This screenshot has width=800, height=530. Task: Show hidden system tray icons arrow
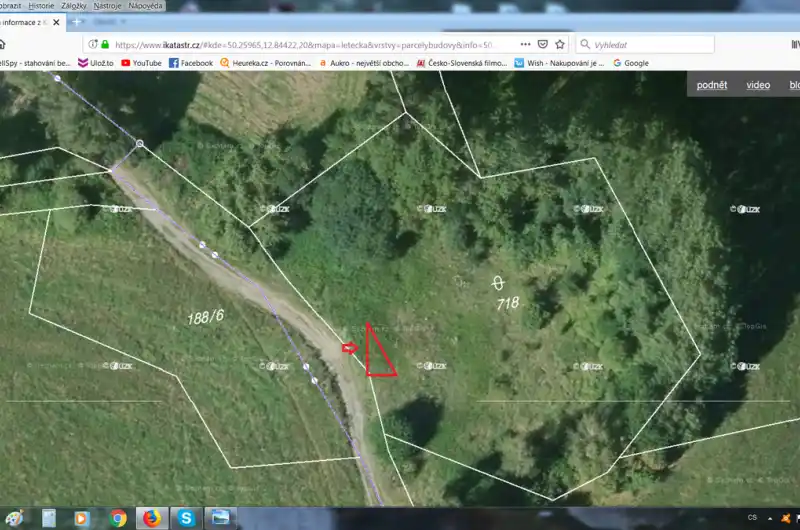(770, 519)
